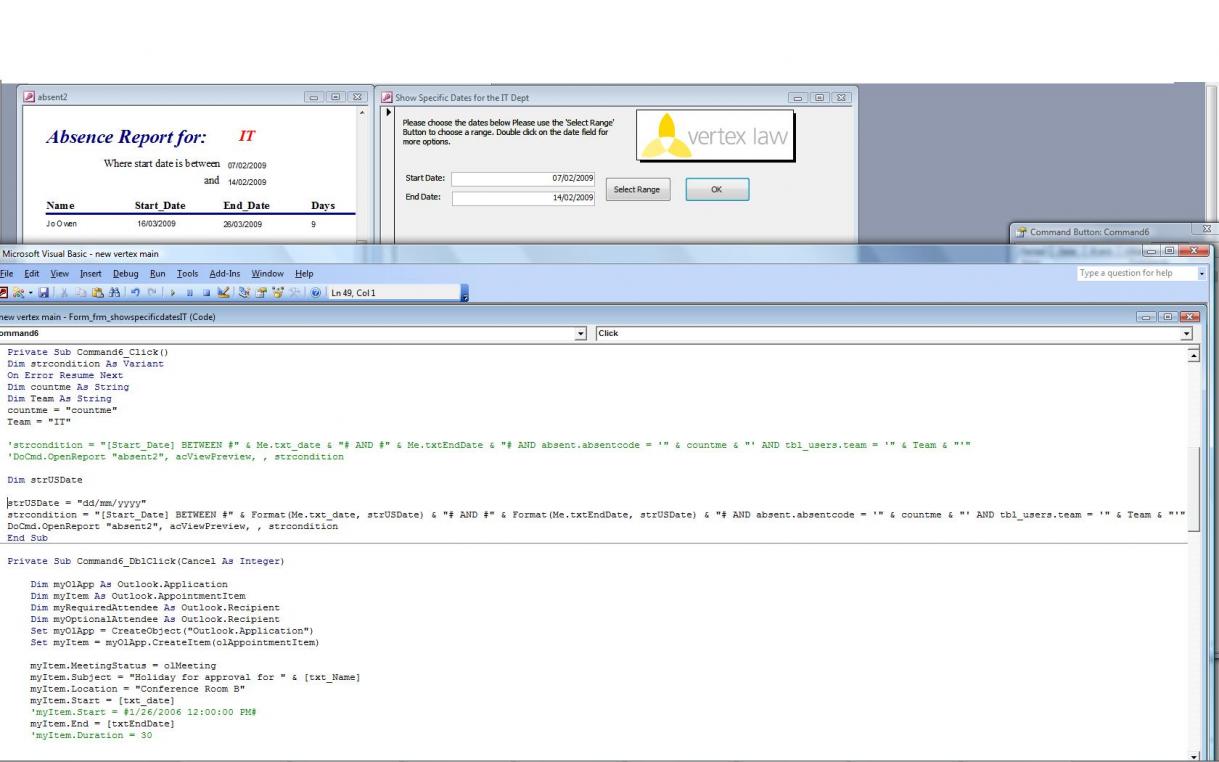Expand the Command6 object dropdown
The width and height of the screenshot is (1219, 762).
(x=582, y=333)
